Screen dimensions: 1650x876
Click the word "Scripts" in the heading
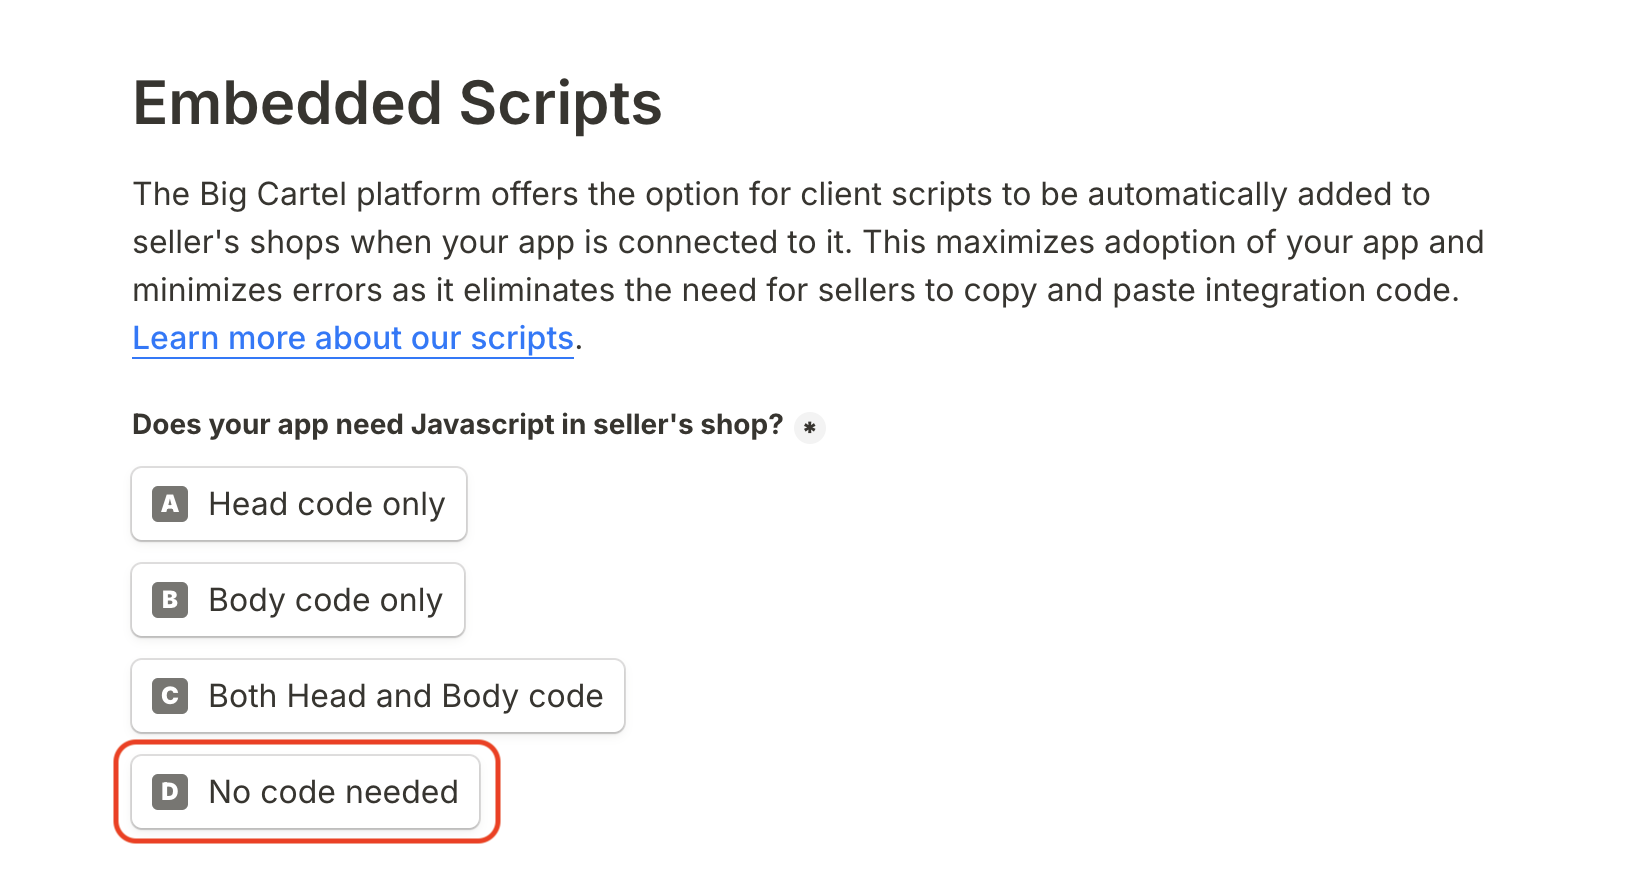[x=560, y=103]
